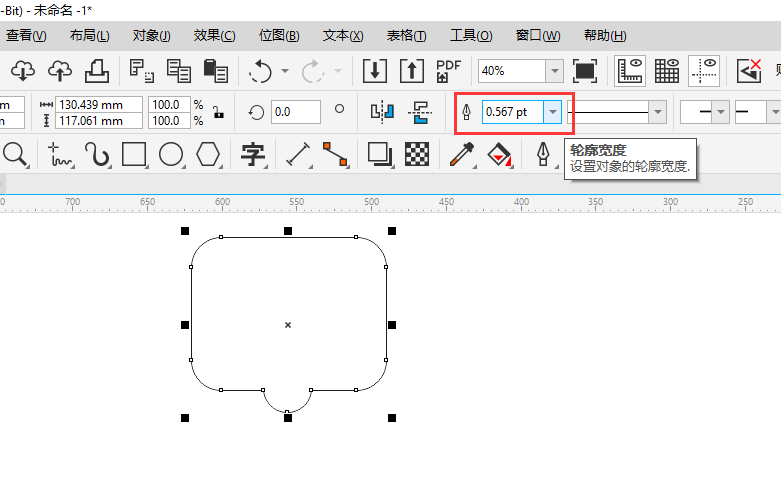Open the 工具(O) menu
The width and height of the screenshot is (781, 495).
point(471,35)
